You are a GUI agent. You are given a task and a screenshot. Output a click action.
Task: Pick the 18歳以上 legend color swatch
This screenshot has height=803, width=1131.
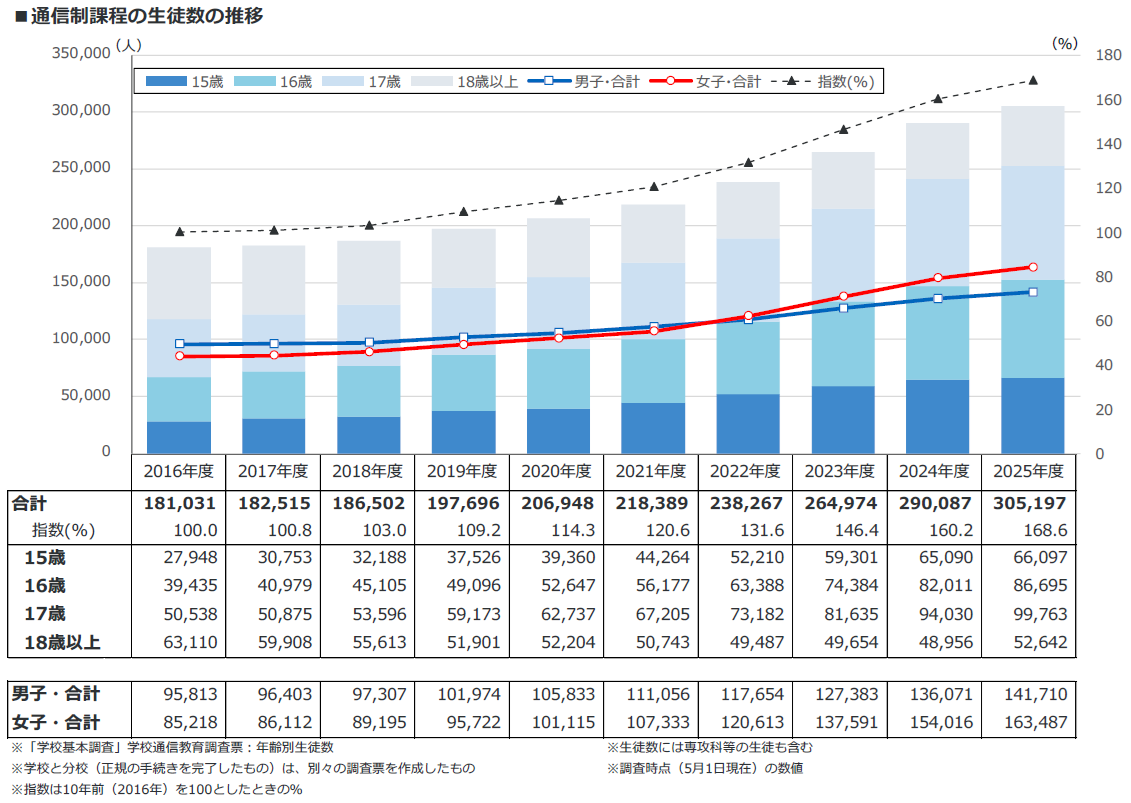pos(431,82)
